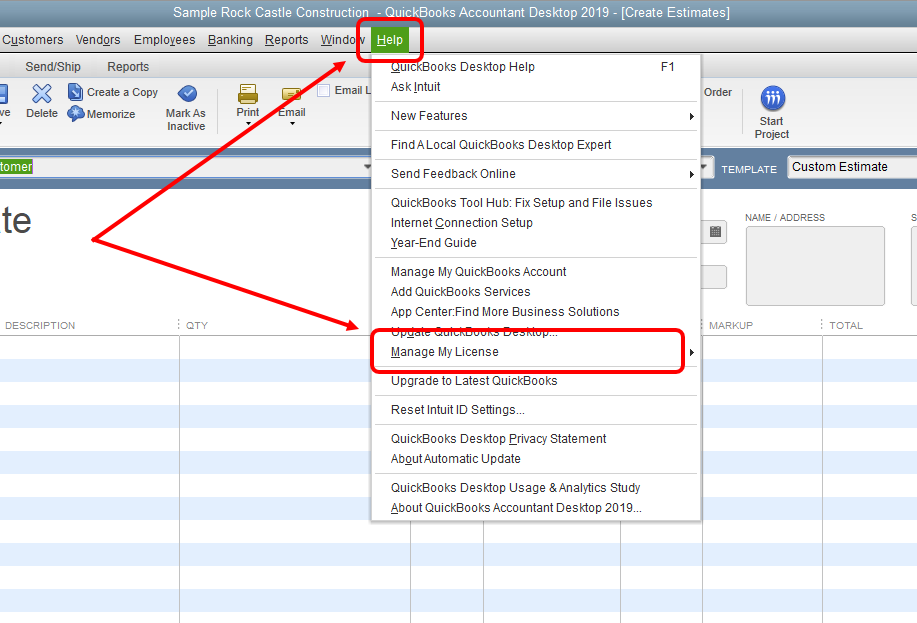Open the customer job dropdown arrow

(x=367, y=167)
